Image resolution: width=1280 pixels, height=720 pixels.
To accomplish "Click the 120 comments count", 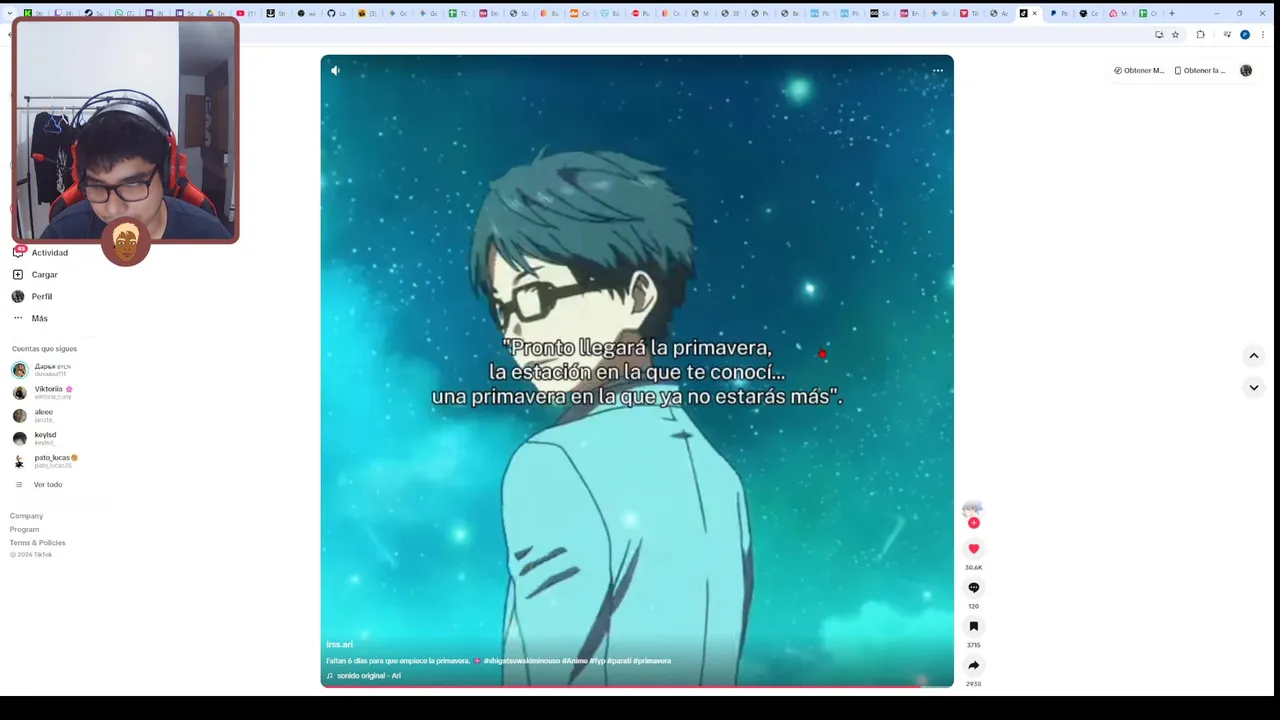I will 973,606.
